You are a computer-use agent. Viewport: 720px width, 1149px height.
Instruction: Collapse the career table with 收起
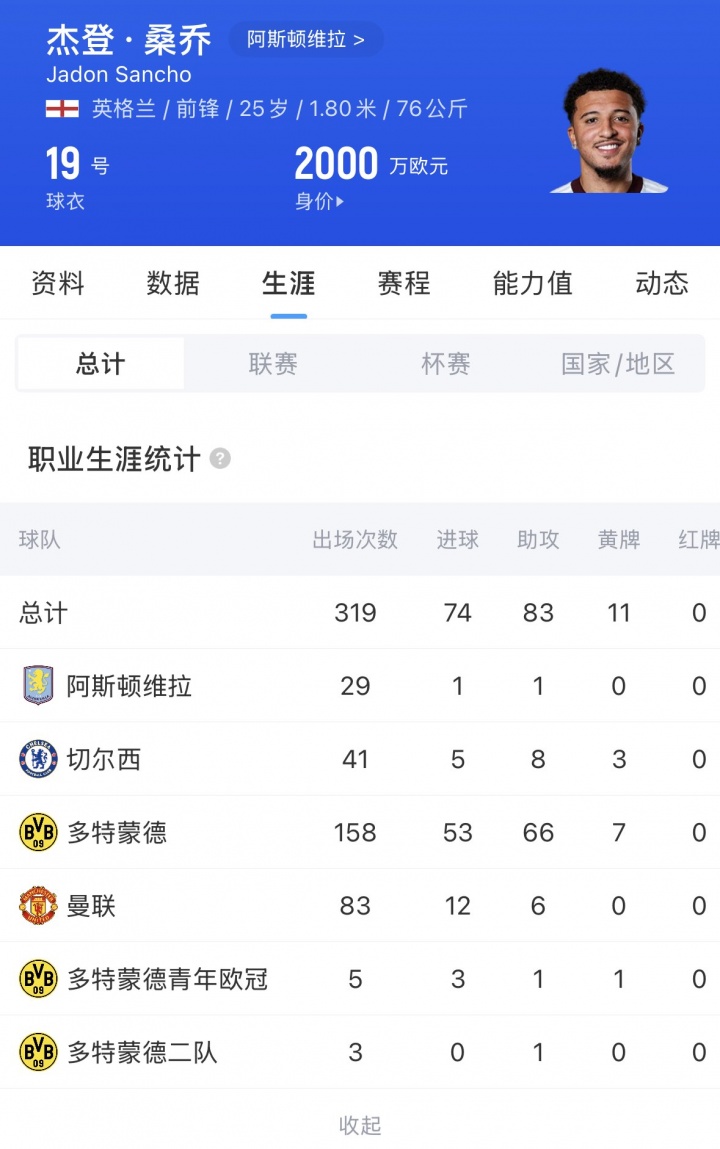pos(360,1125)
